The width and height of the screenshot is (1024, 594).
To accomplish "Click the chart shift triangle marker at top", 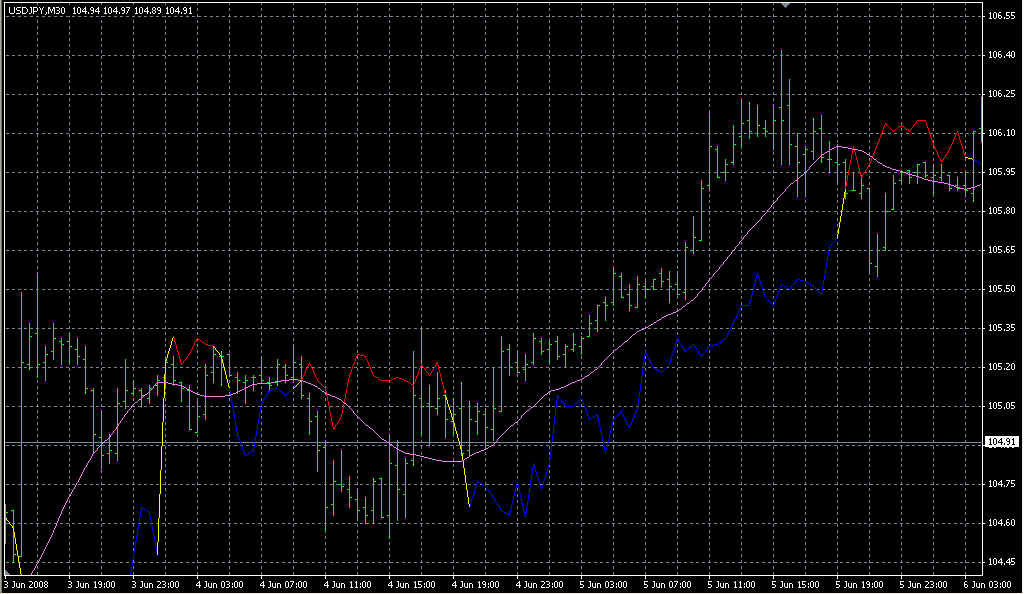I will click(x=785, y=5).
